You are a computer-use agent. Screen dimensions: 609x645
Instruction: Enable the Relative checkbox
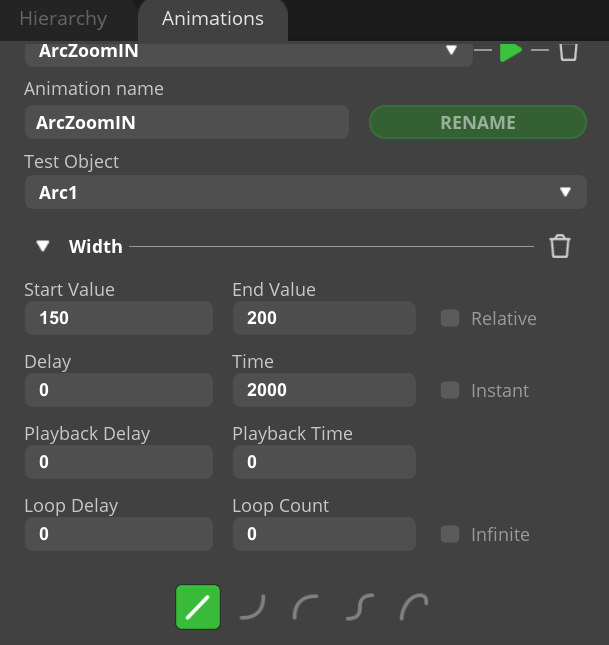(450, 318)
